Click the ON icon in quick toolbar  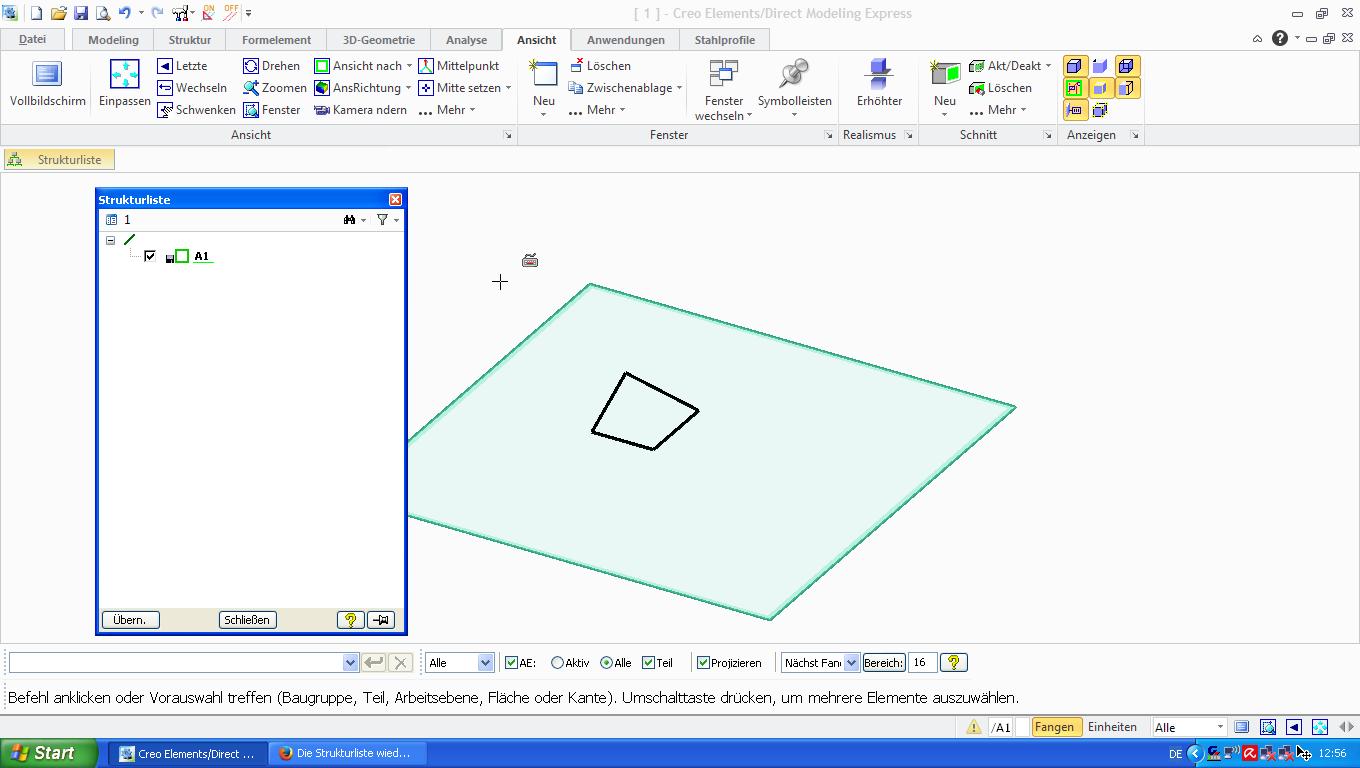click(x=208, y=13)
